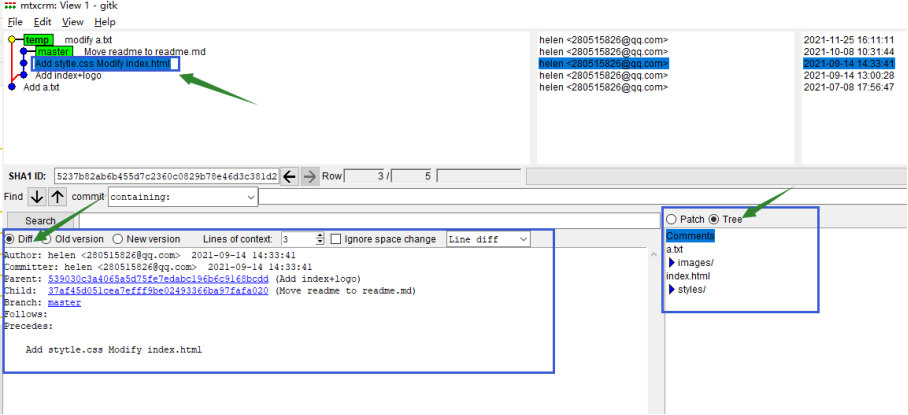Image resolution: width=908 pixels, height=415 pixels.
Task: Go back in history with left arrow
Action: pyautogui.click(x=290, y=177)
